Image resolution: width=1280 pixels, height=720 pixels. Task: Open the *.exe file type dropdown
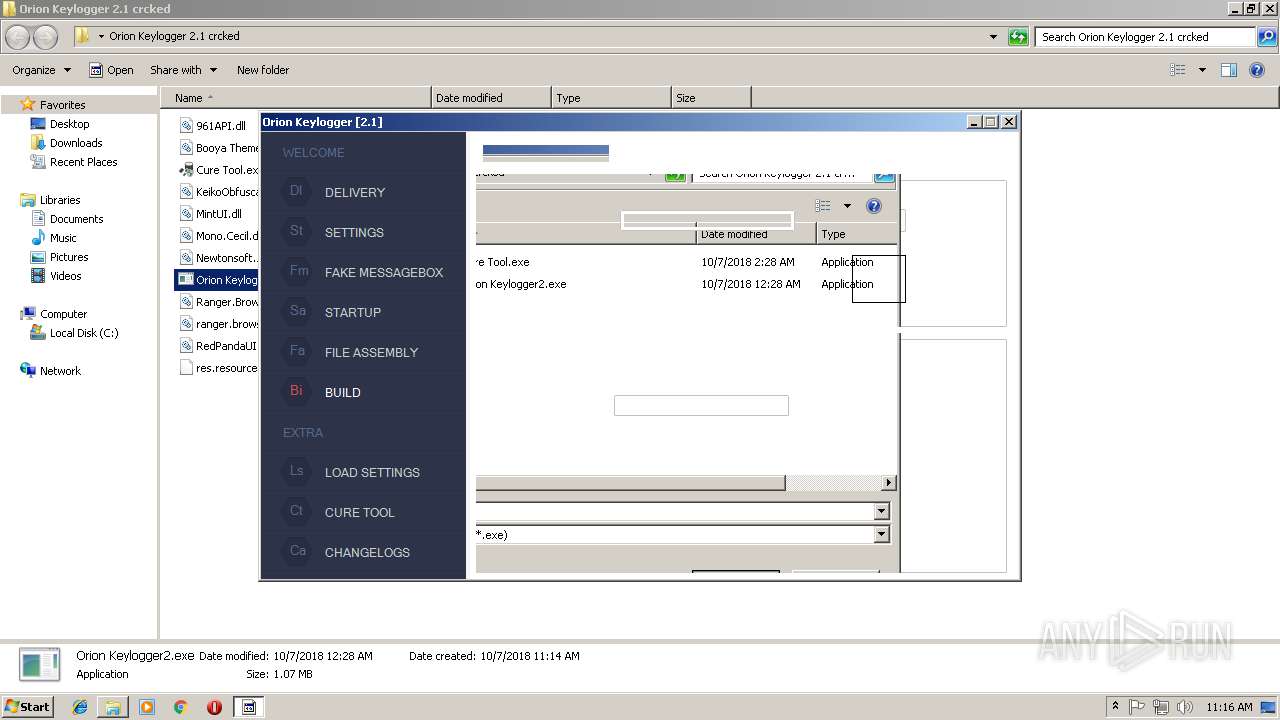(881, 535)
